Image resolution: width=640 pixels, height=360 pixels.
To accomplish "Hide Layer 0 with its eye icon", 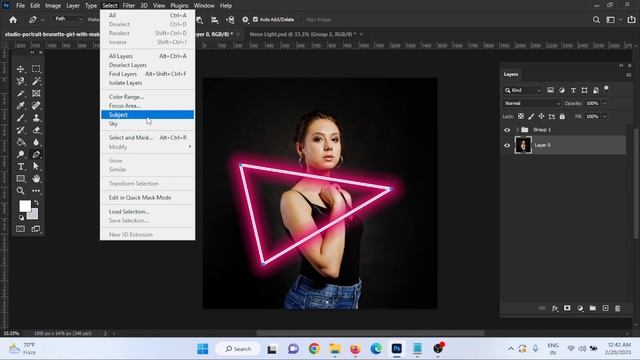I will click(x=507, y=145).
